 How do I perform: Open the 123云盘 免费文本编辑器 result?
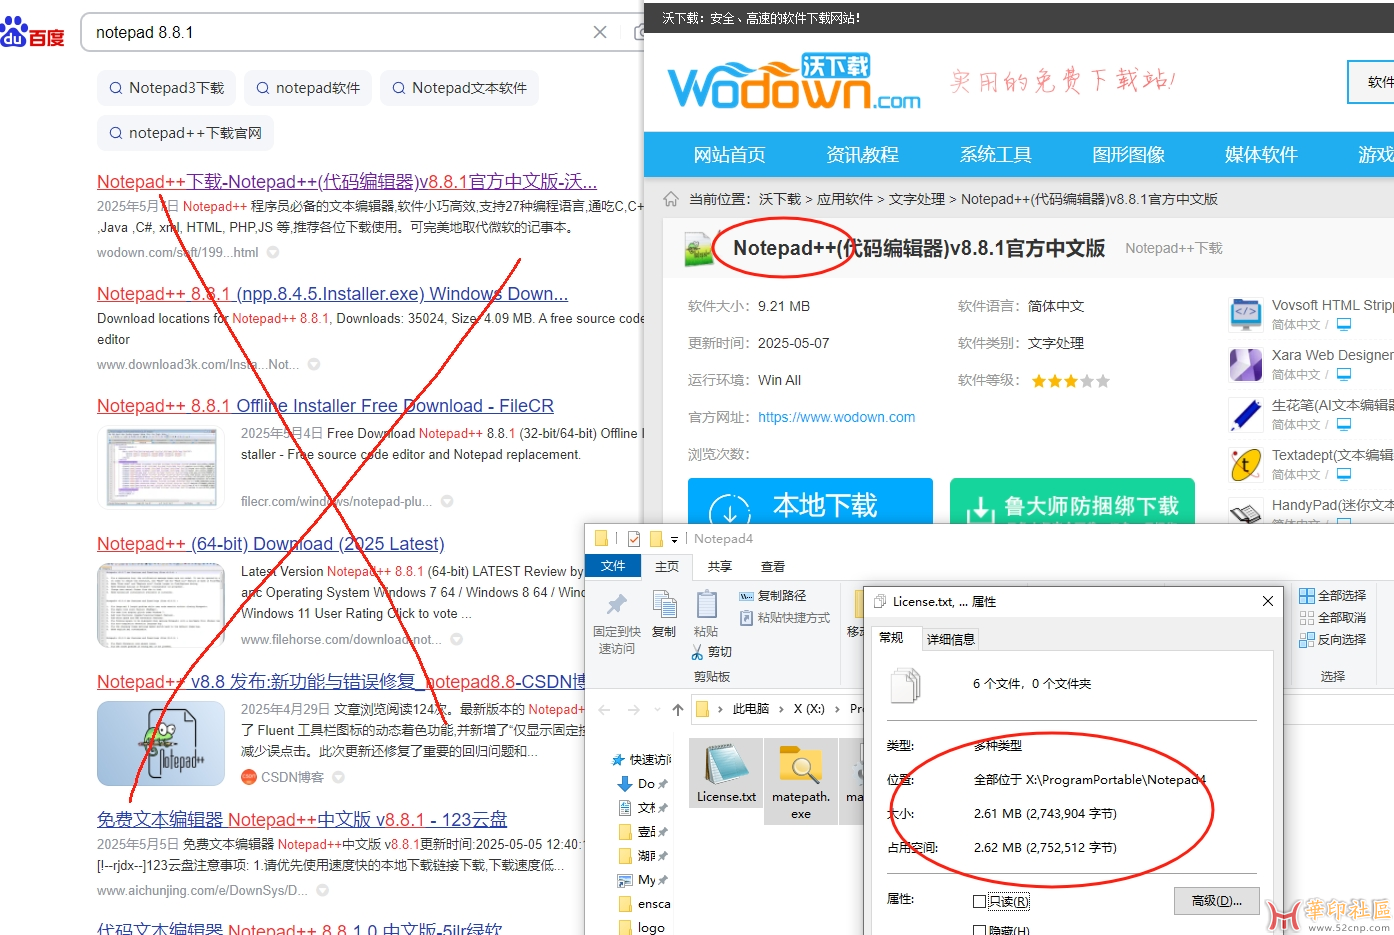tap(302, 820)
